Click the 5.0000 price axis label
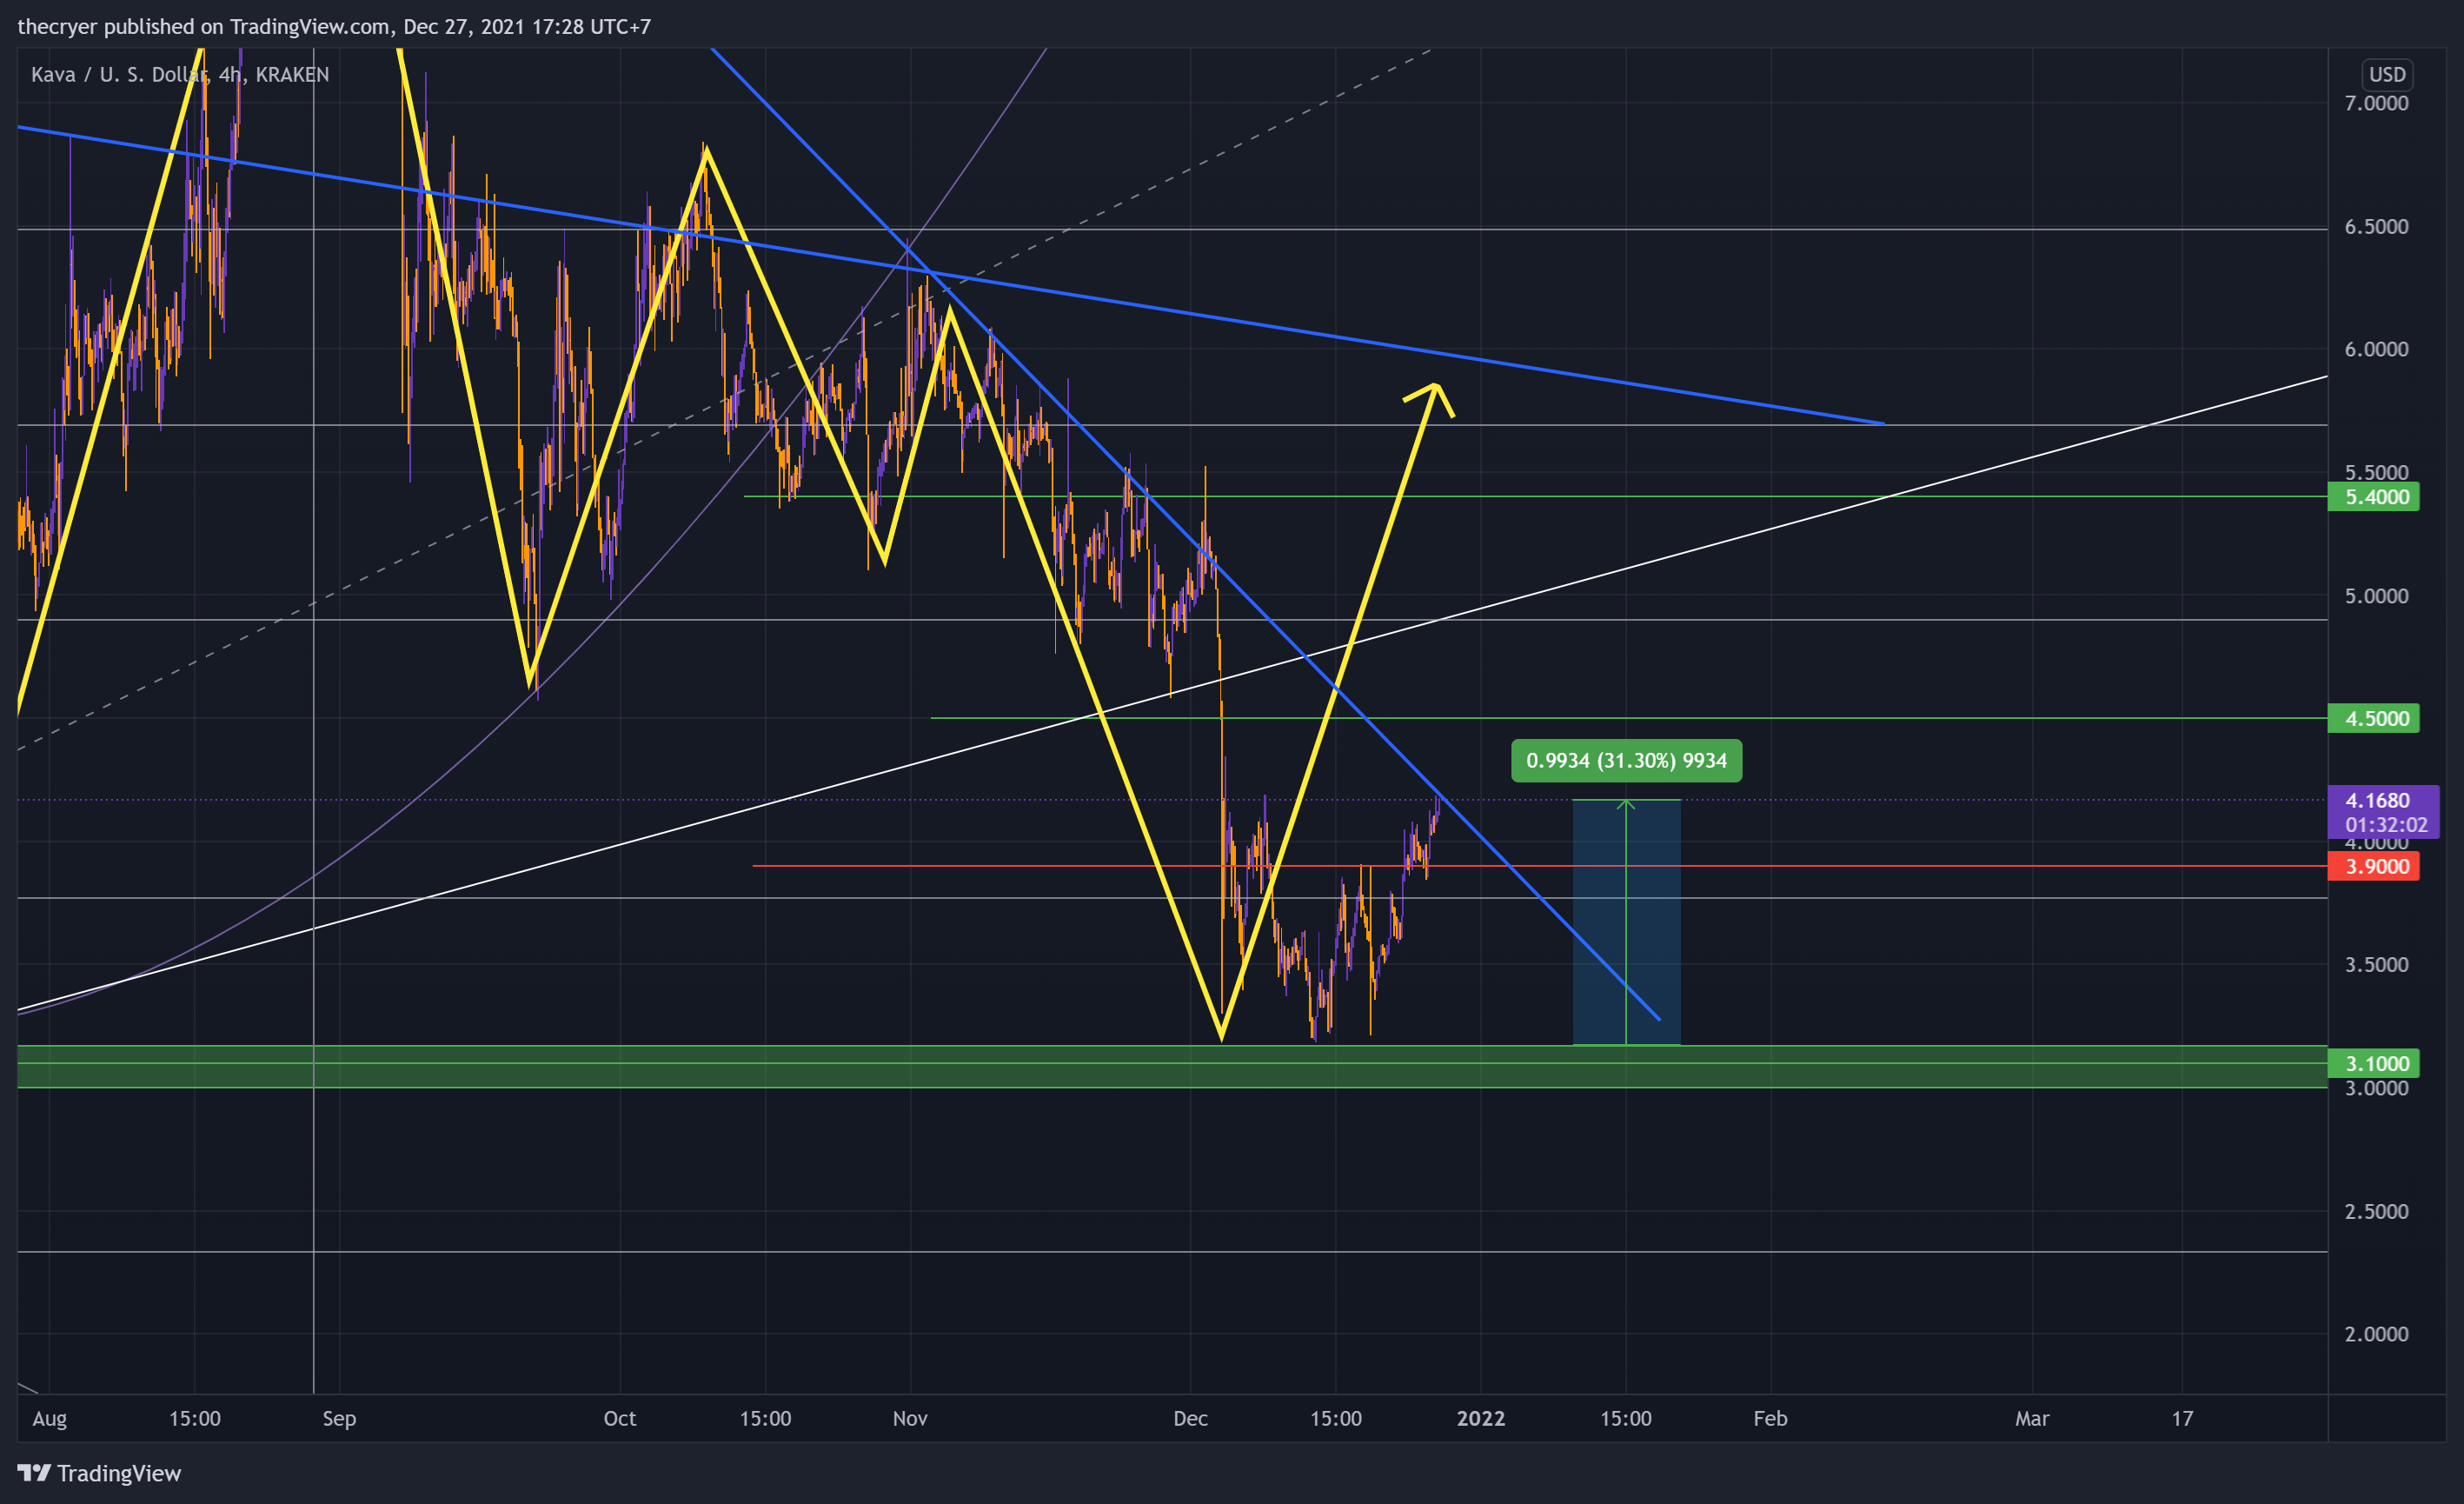Screen dimensions: 2464x1504 [x=2376, y=596]
